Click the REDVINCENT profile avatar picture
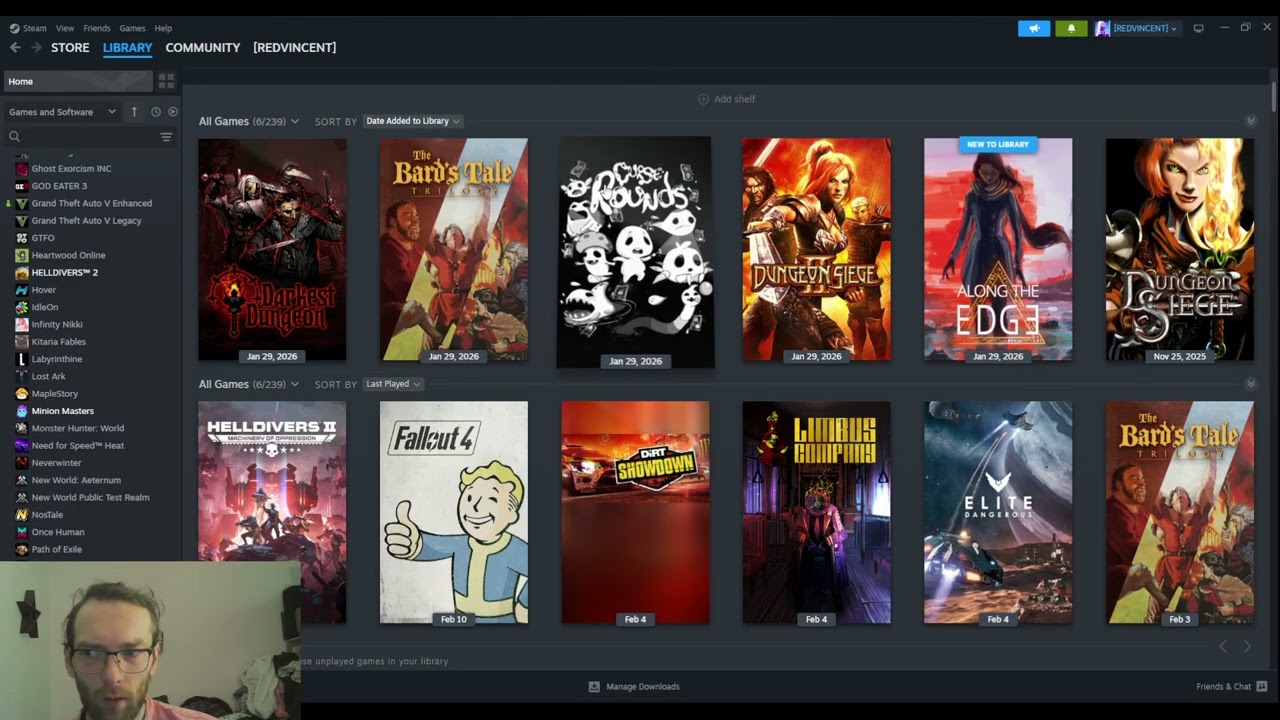The height and width of the screenshot is (720, 1280). [1102, 28]
